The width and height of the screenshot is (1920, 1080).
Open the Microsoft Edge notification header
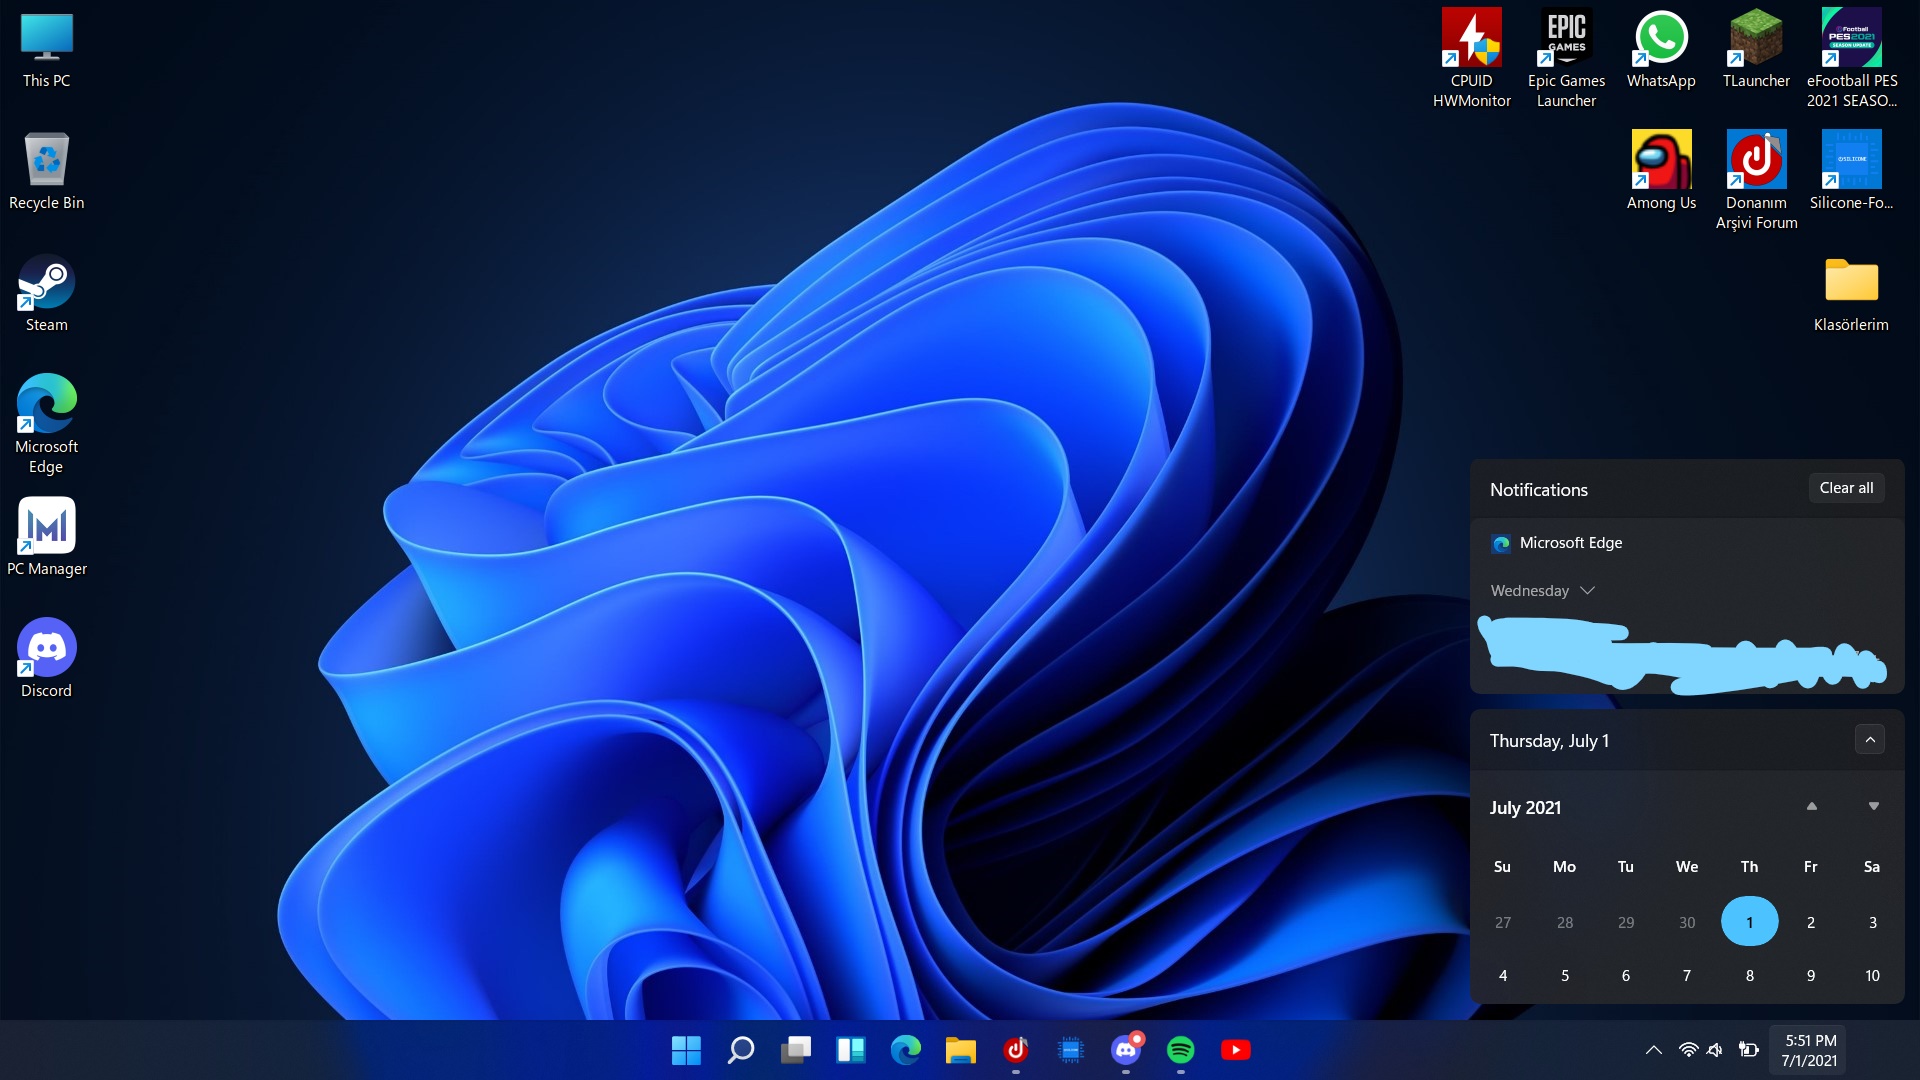[1558, 543]
